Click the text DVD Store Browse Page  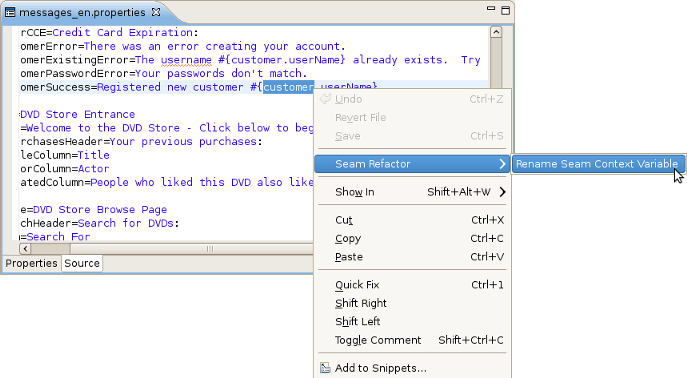100,210
